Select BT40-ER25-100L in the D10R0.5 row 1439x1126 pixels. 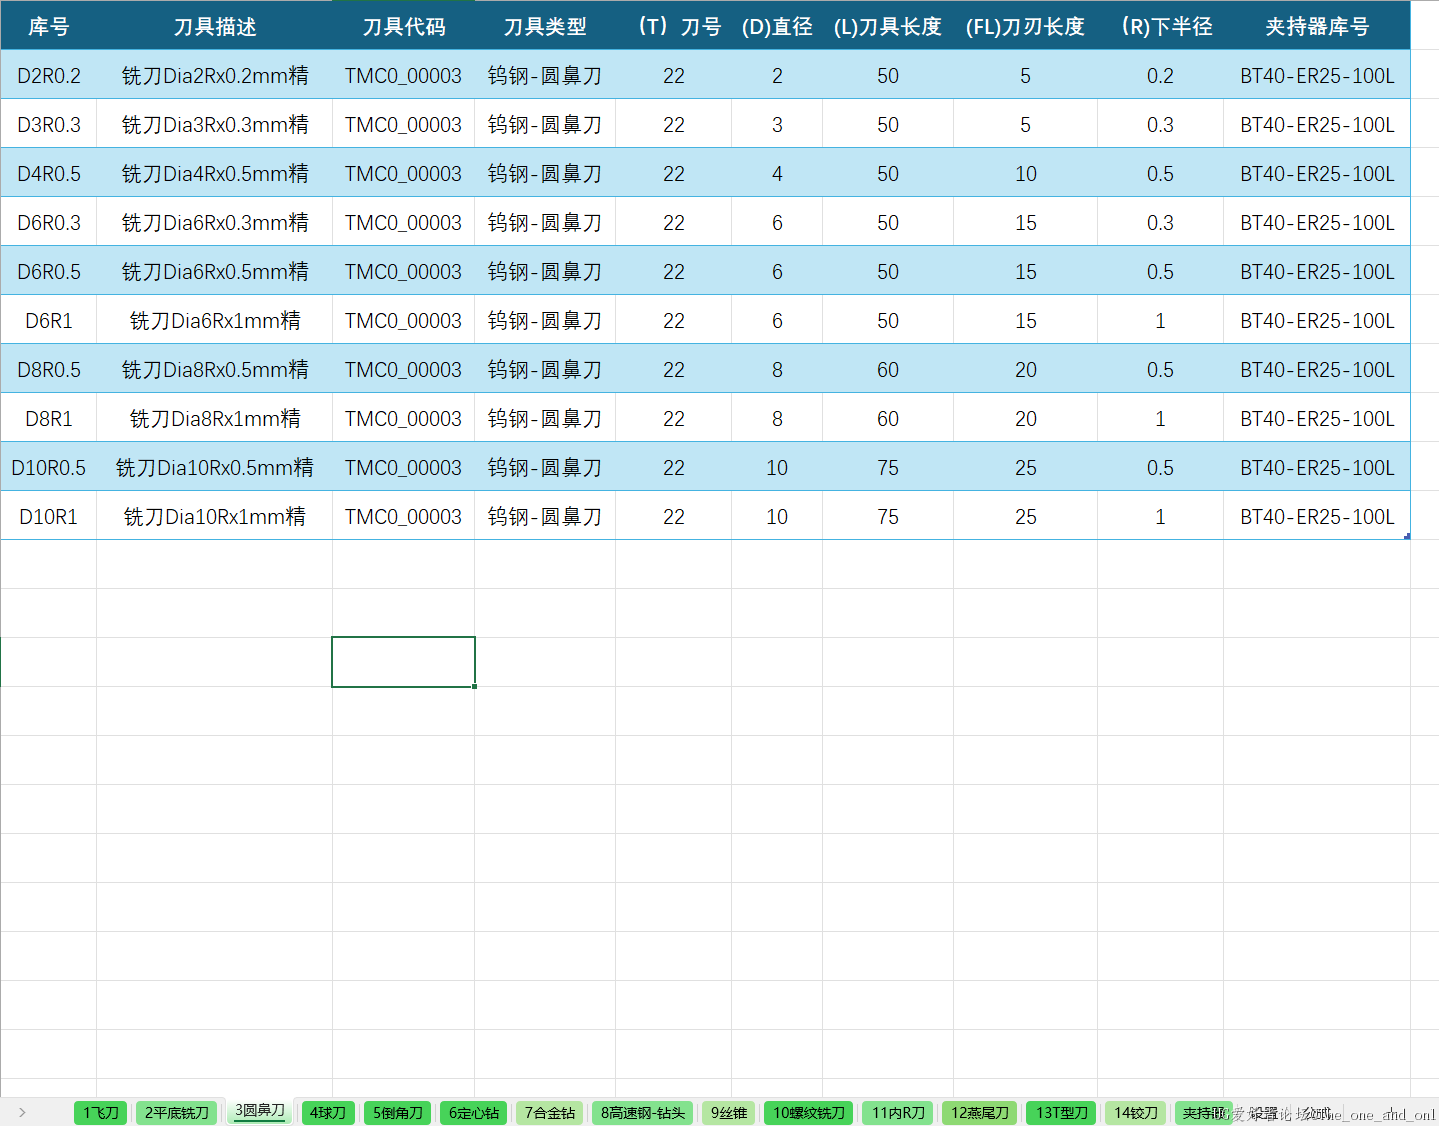(x=1317, y=467)
